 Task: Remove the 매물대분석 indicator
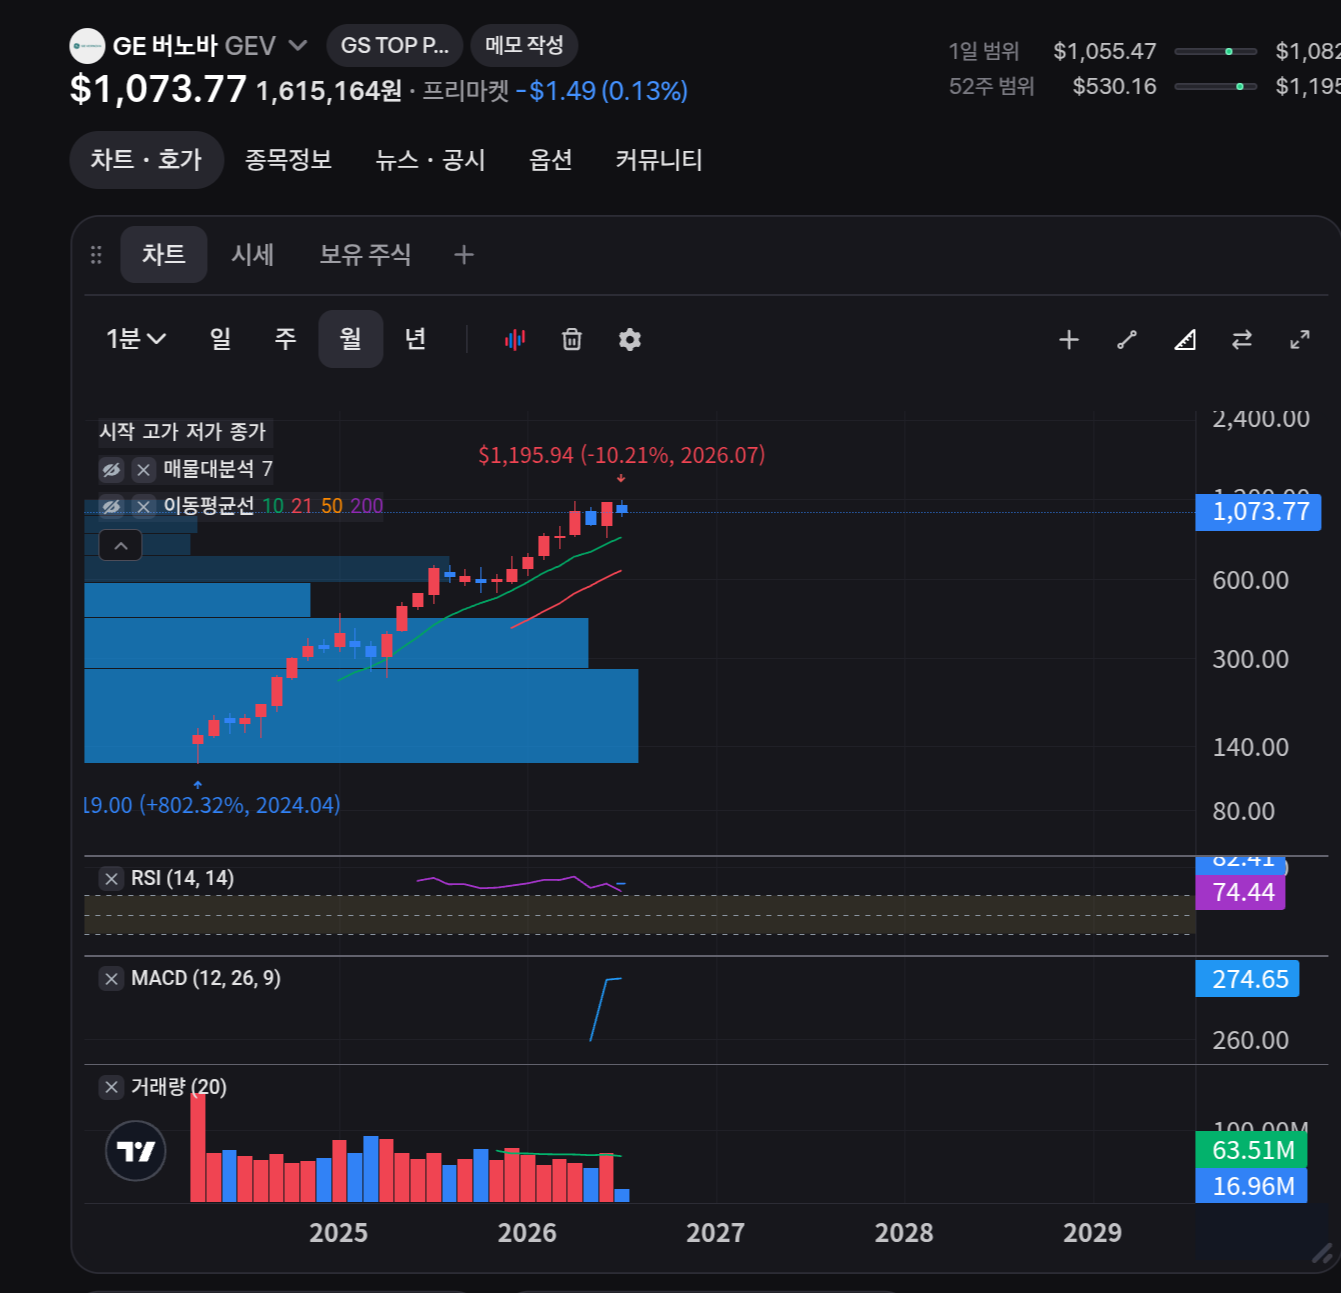point(144,469)
